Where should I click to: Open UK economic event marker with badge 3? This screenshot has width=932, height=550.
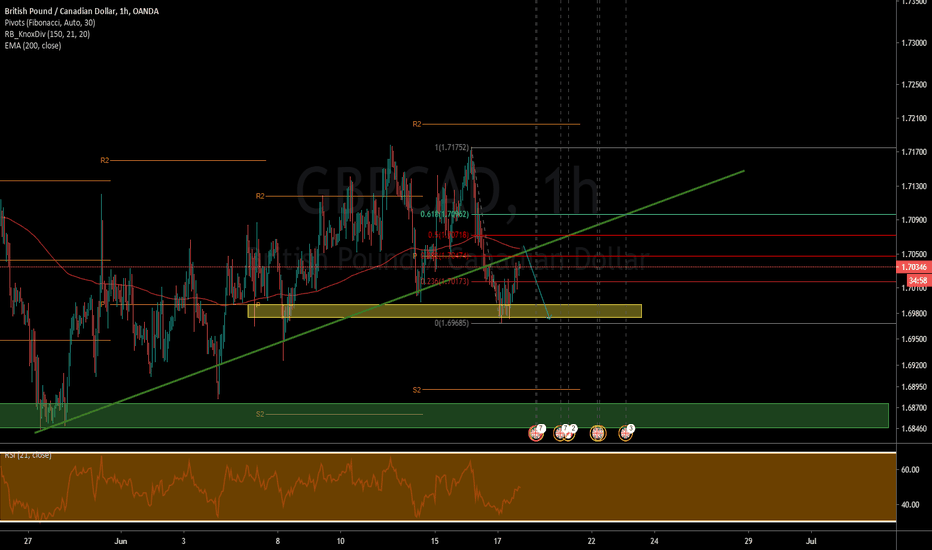tap(625, 433)
